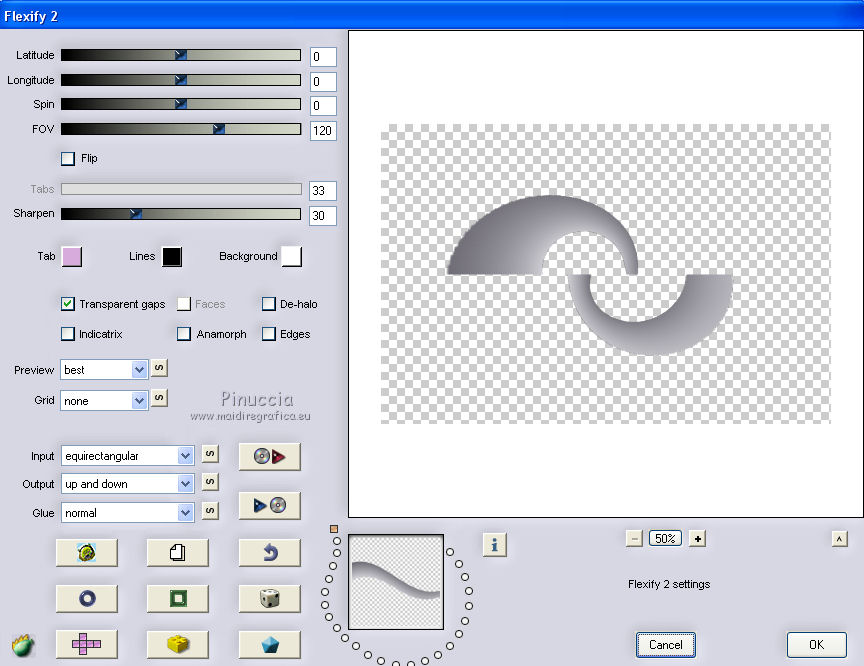Uncheck Transparent gaps checkbox
The width and height of the screenshot is (864, 666).
click(x=68, y=304)
